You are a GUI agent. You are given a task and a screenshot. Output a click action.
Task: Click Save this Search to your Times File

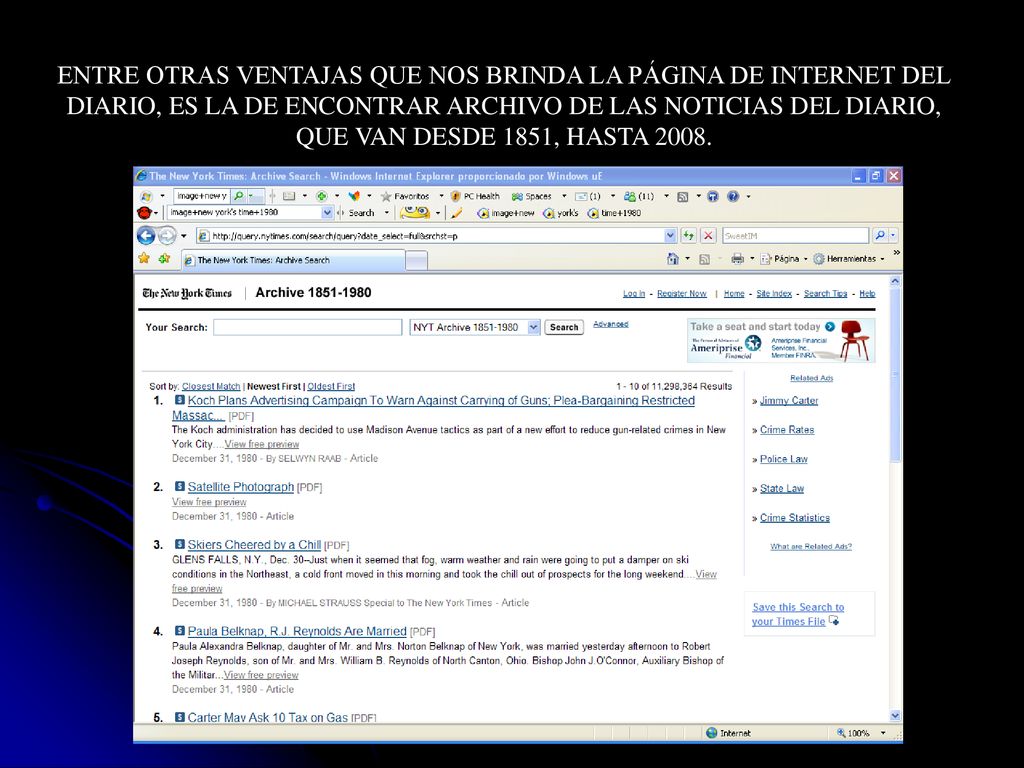(x=797, y=614)
